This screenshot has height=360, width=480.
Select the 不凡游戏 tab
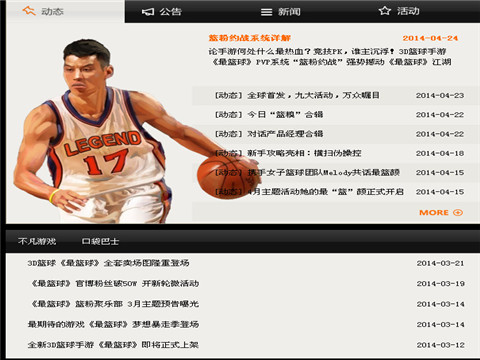pyautogui.click(x=37, y=241)
